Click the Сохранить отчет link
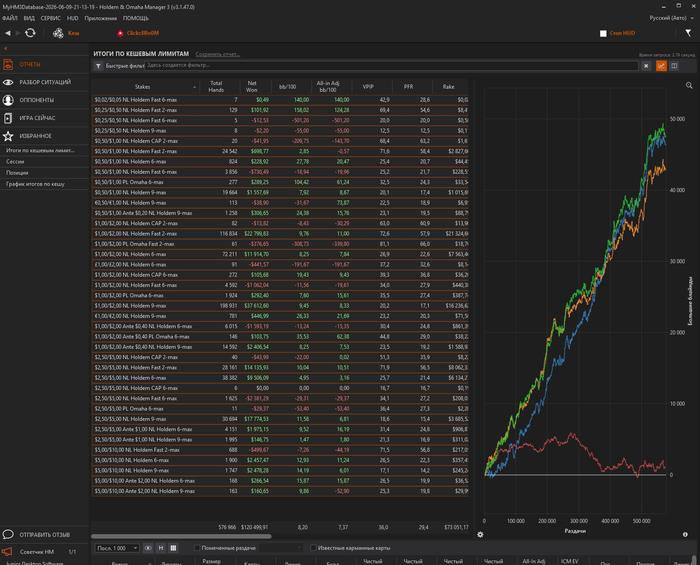 tap(218, 54)
